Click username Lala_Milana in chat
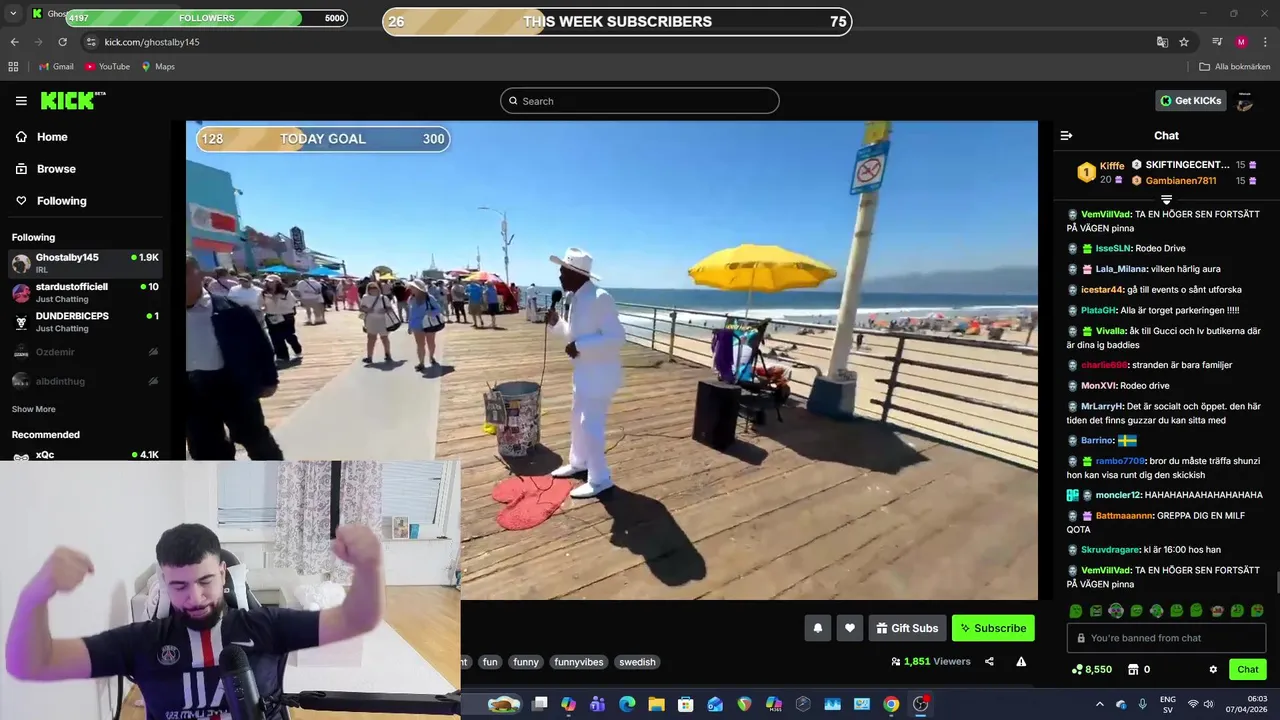The height and width of the screenshot is (720, 1280). 1122,269
